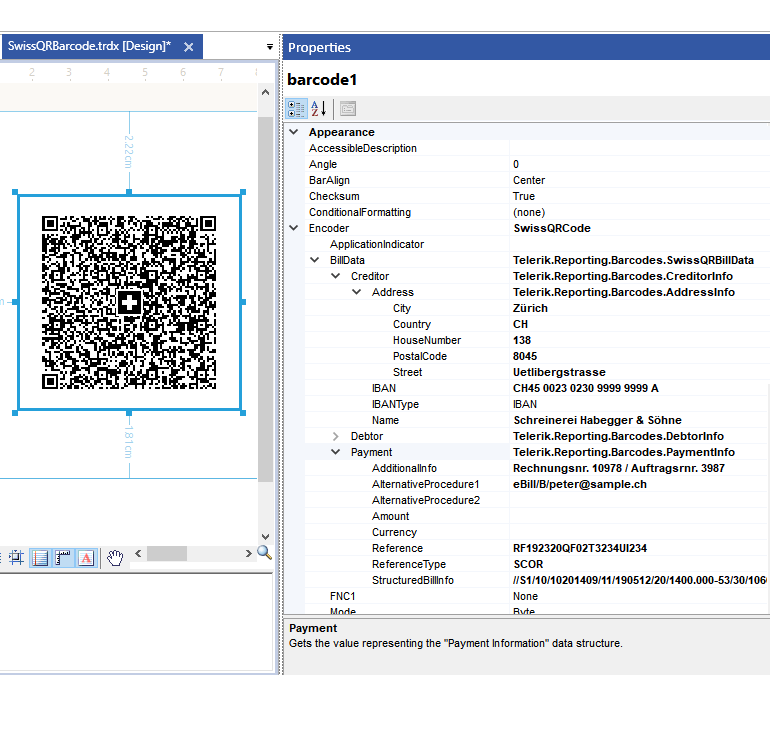Click the Properties panel title bar

coord(526,47)
